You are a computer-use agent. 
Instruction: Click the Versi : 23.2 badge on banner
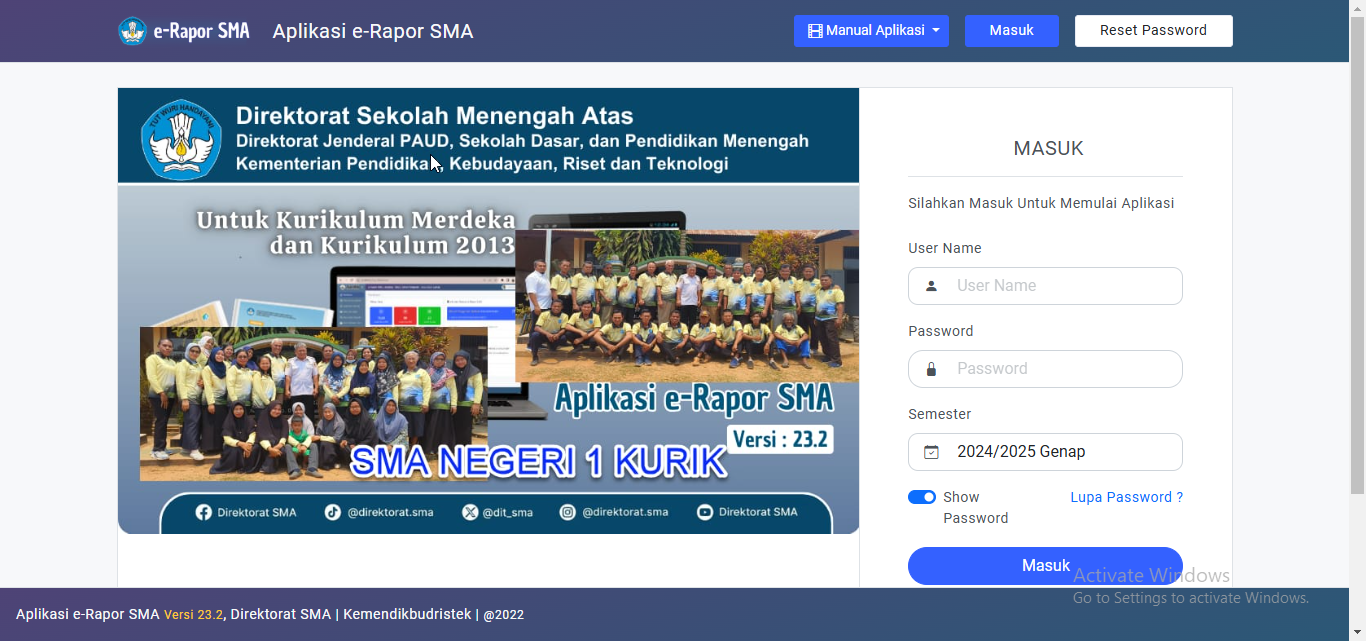(x=781, y=439)
